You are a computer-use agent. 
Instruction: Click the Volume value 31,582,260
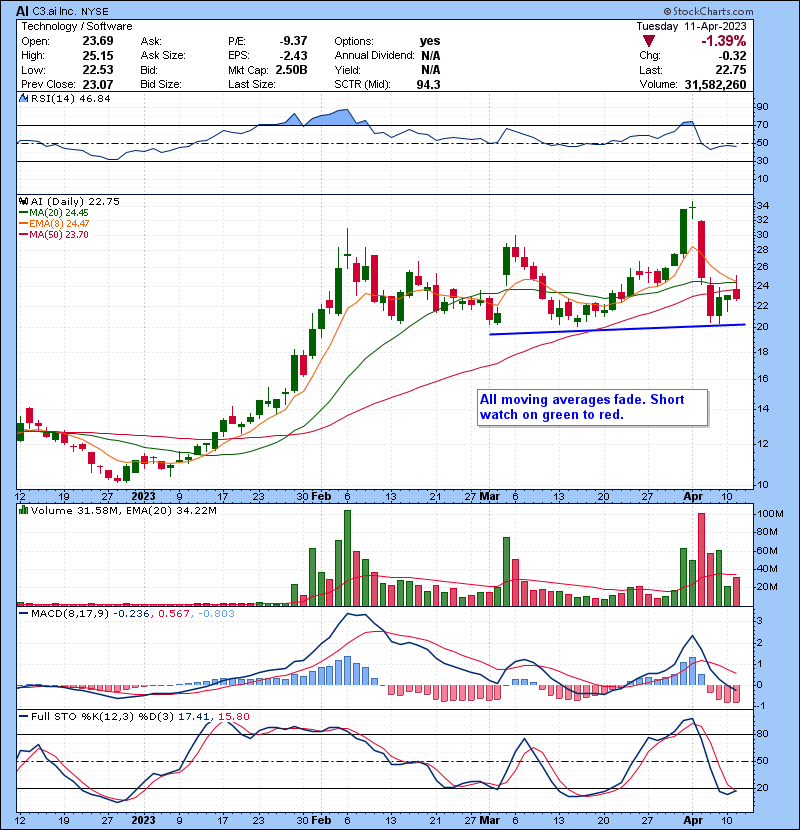pyautogui.click(x=715, y=84)
